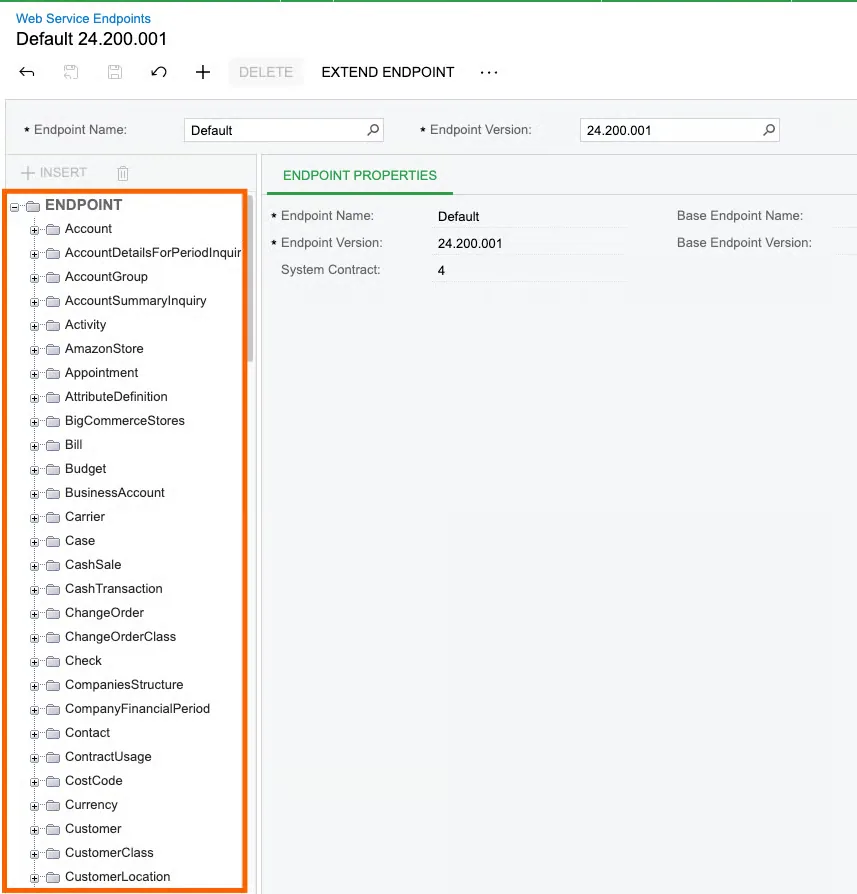Click the Base Endpoint Version label

[x=744, y=242]
